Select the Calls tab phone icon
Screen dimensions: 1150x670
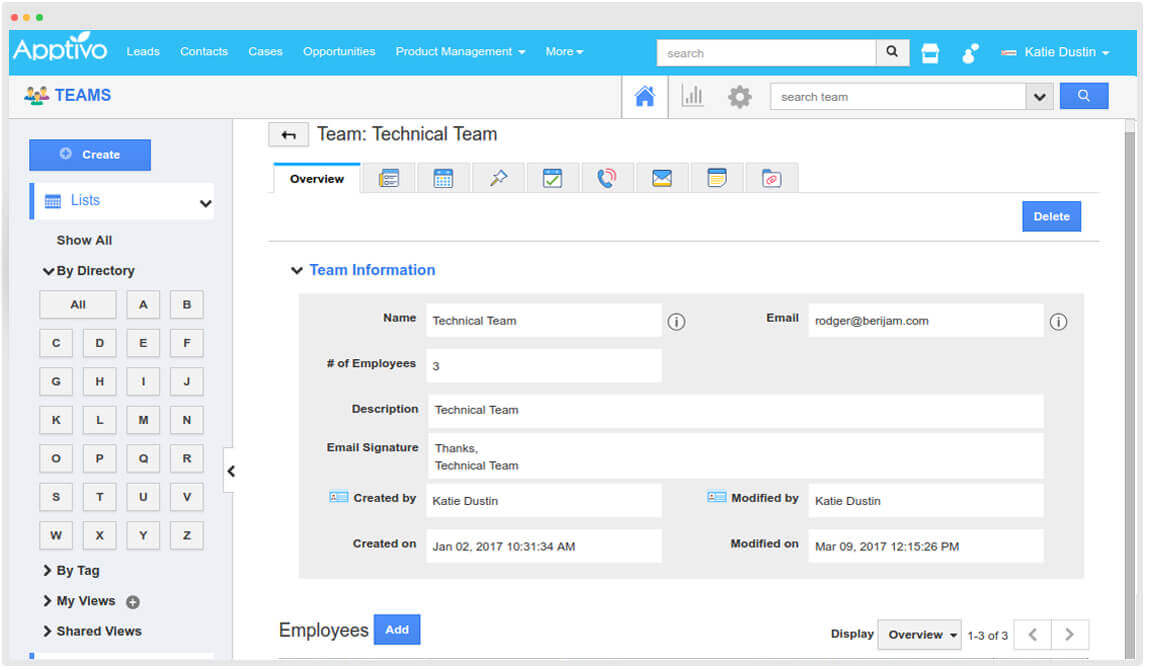(608, 176)
